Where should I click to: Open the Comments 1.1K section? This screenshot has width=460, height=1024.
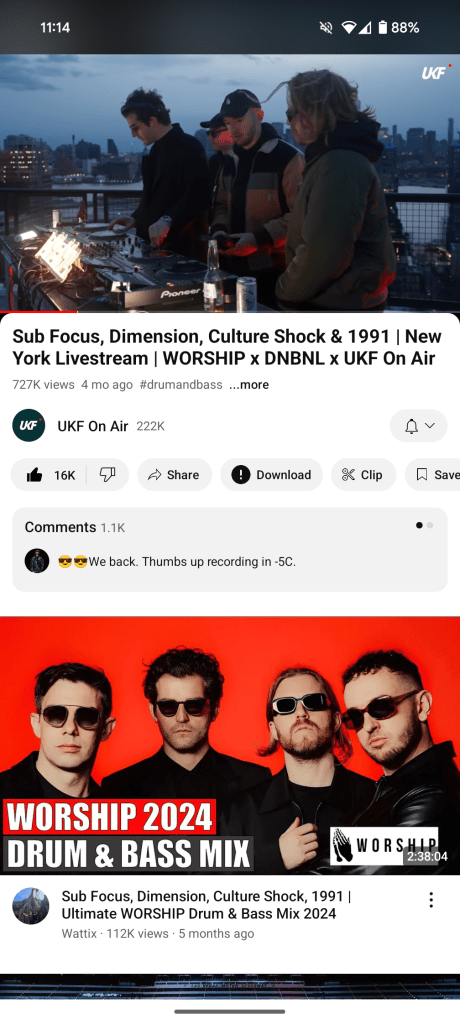click(x=230, y=550)
